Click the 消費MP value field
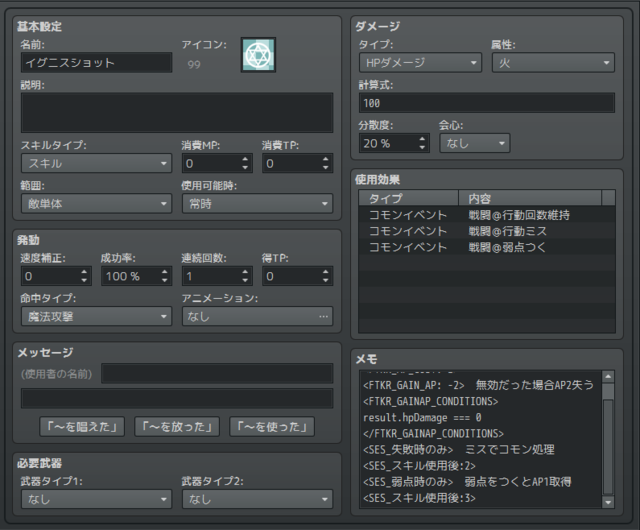 tap(211, 163)
